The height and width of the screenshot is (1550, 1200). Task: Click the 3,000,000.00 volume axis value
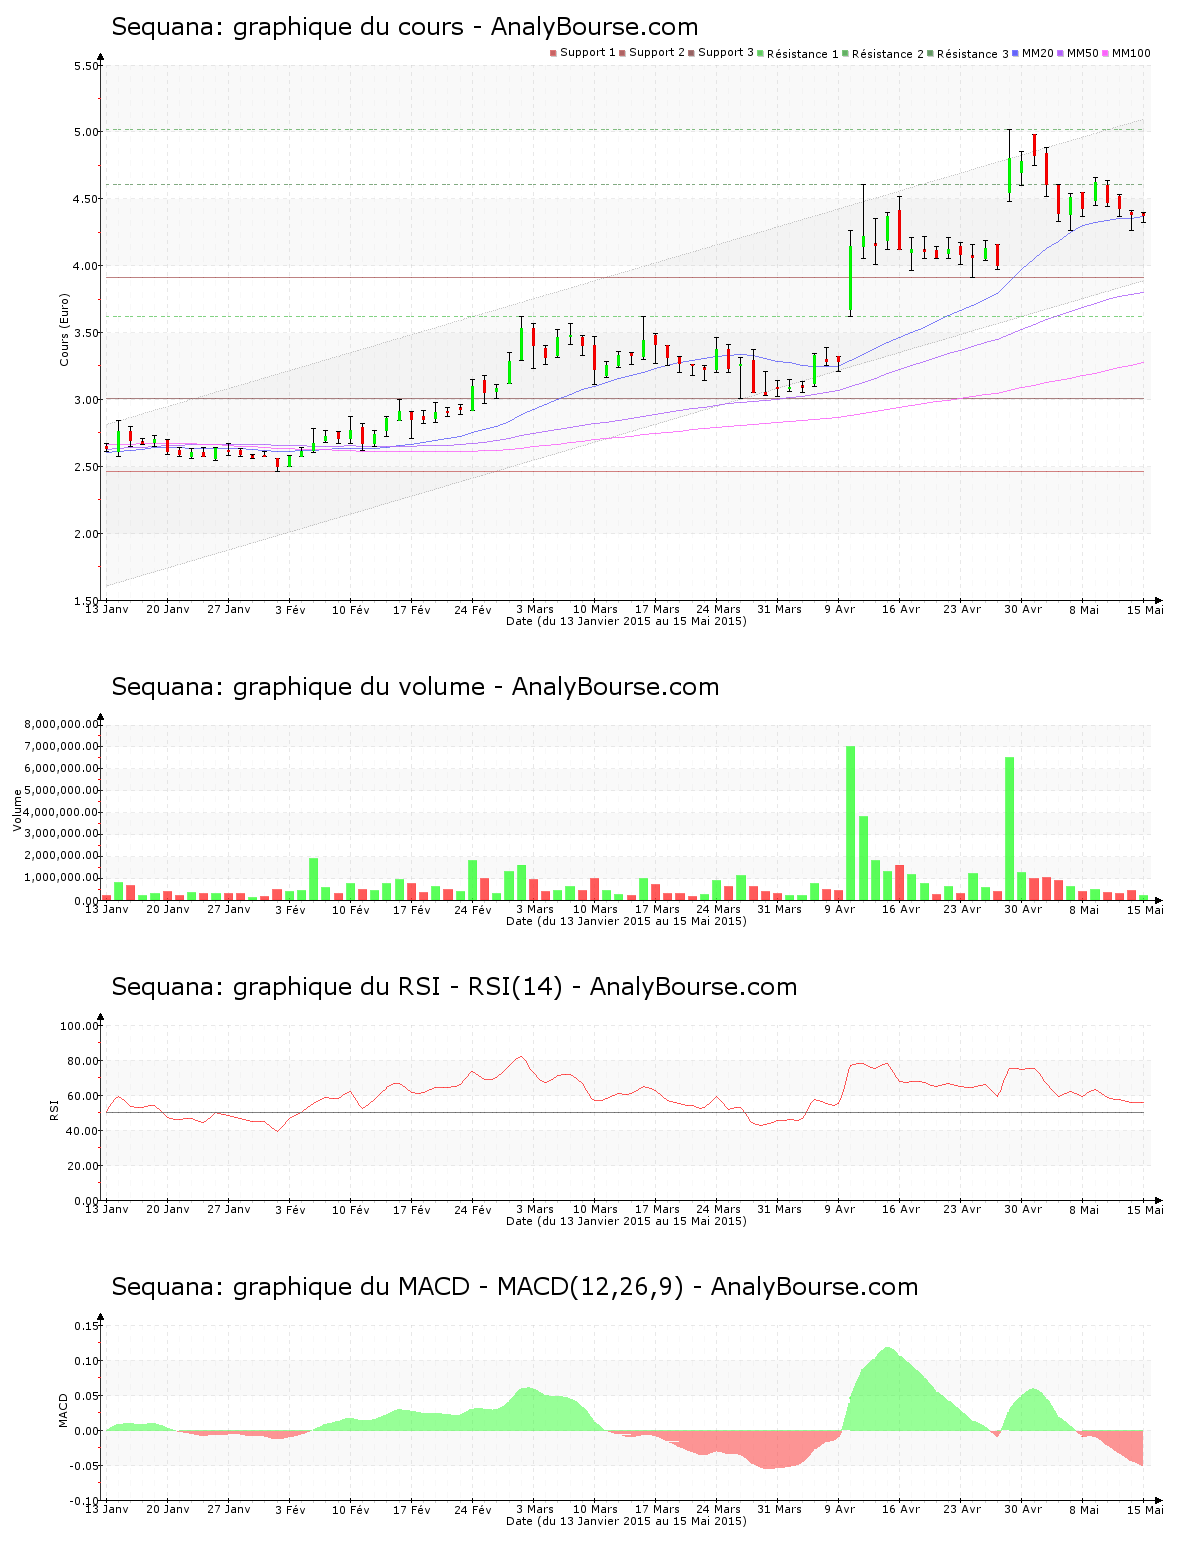[61, 834]
